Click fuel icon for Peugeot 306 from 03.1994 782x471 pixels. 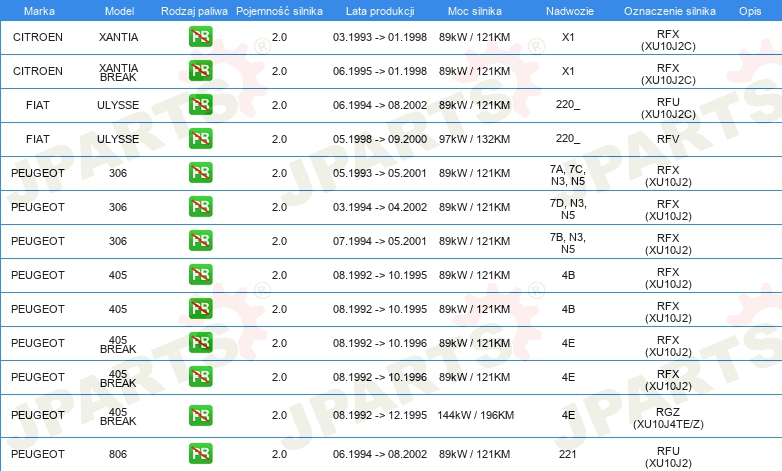click(x=200, y=207)
